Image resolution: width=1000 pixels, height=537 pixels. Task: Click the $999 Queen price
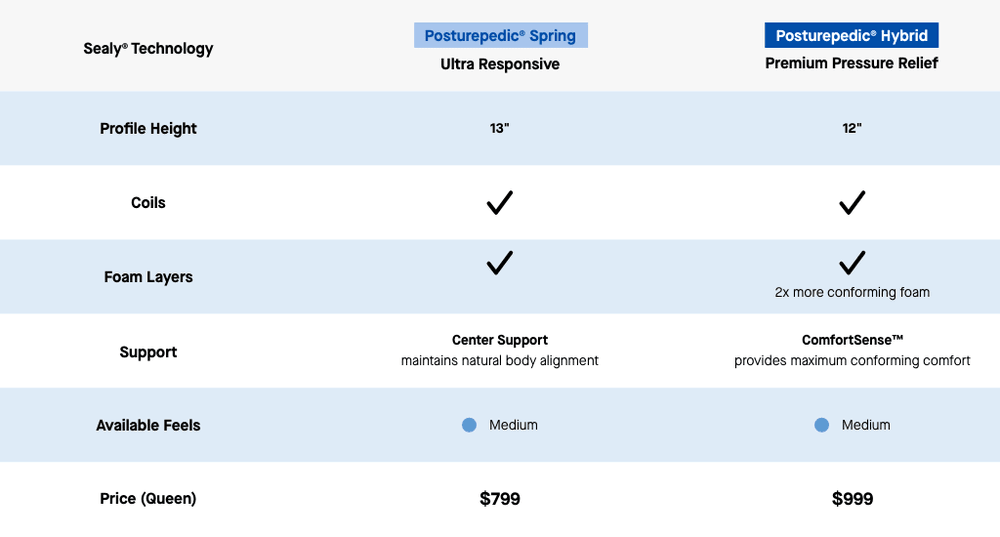pos(852,499)
